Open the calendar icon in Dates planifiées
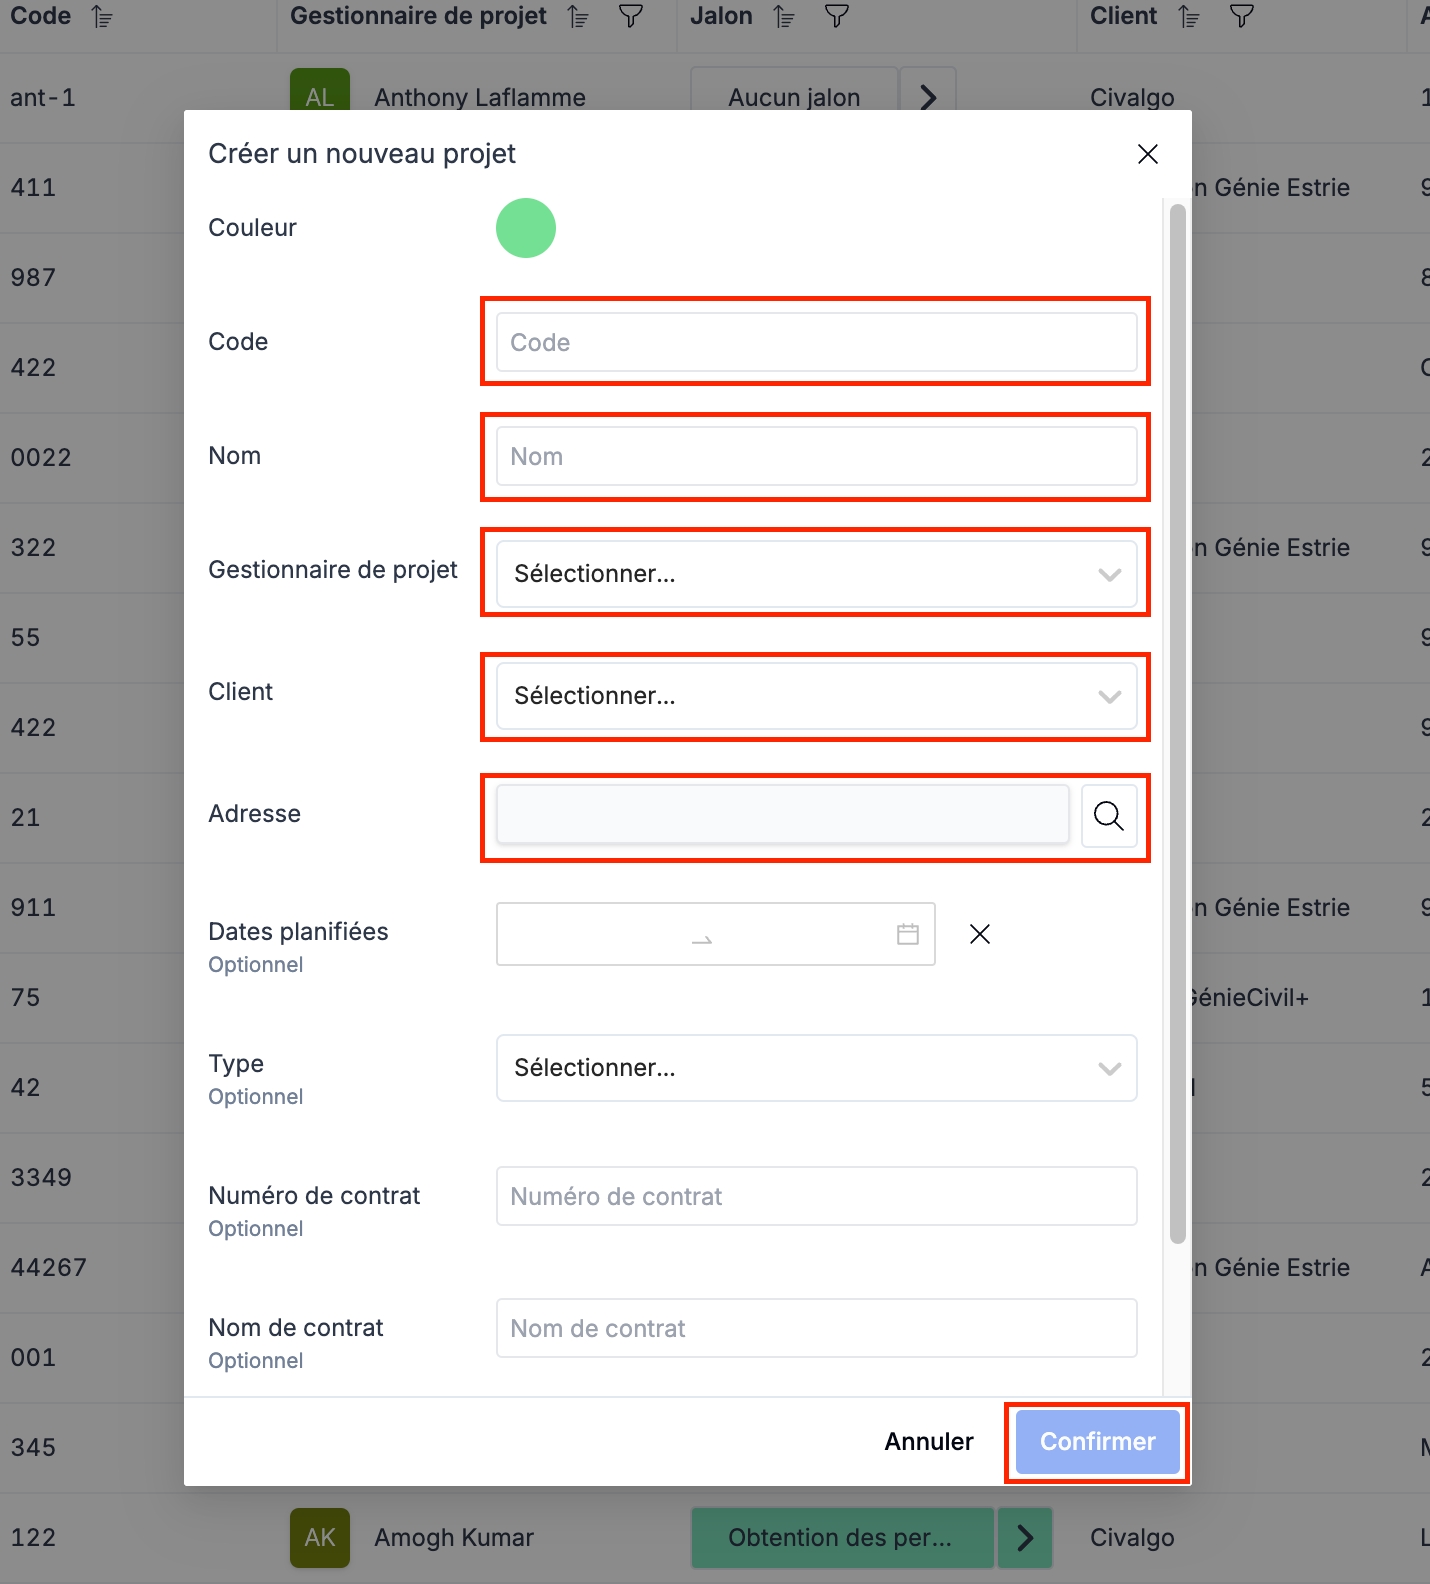The width and height of the screenshot is (1430, 1584). tap(907, 934)
